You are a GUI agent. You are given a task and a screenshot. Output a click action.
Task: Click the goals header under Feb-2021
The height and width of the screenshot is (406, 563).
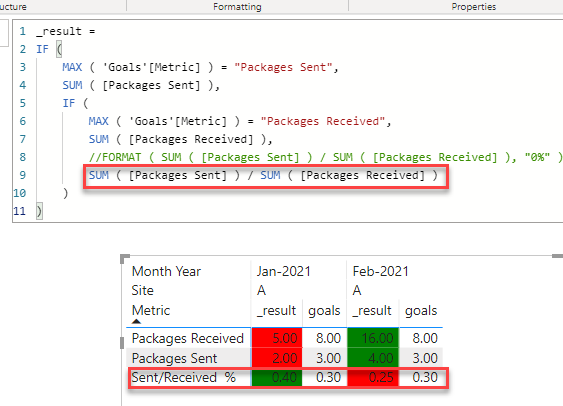coord(421,311)
